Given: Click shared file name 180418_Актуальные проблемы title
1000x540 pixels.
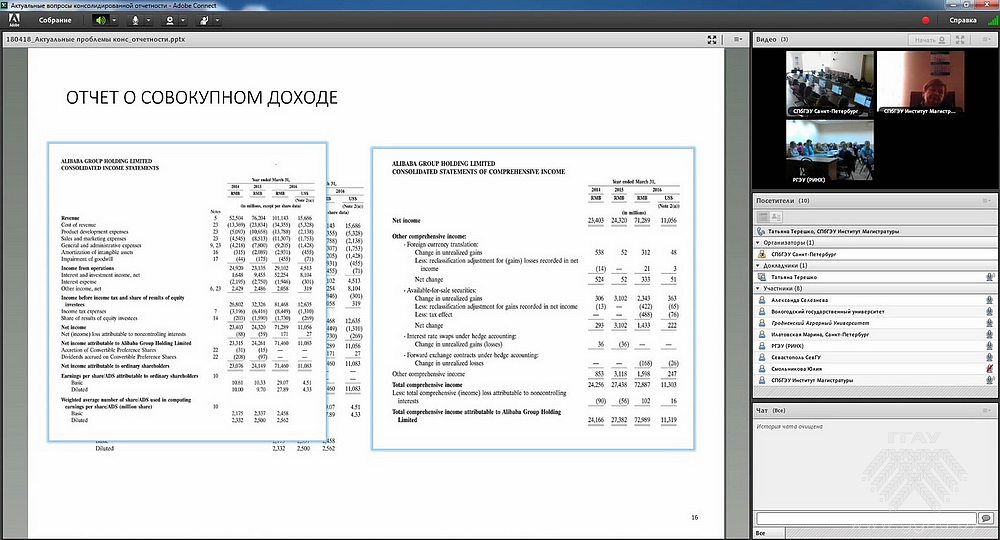Looking at the screenshot, I should click(96, 40).
